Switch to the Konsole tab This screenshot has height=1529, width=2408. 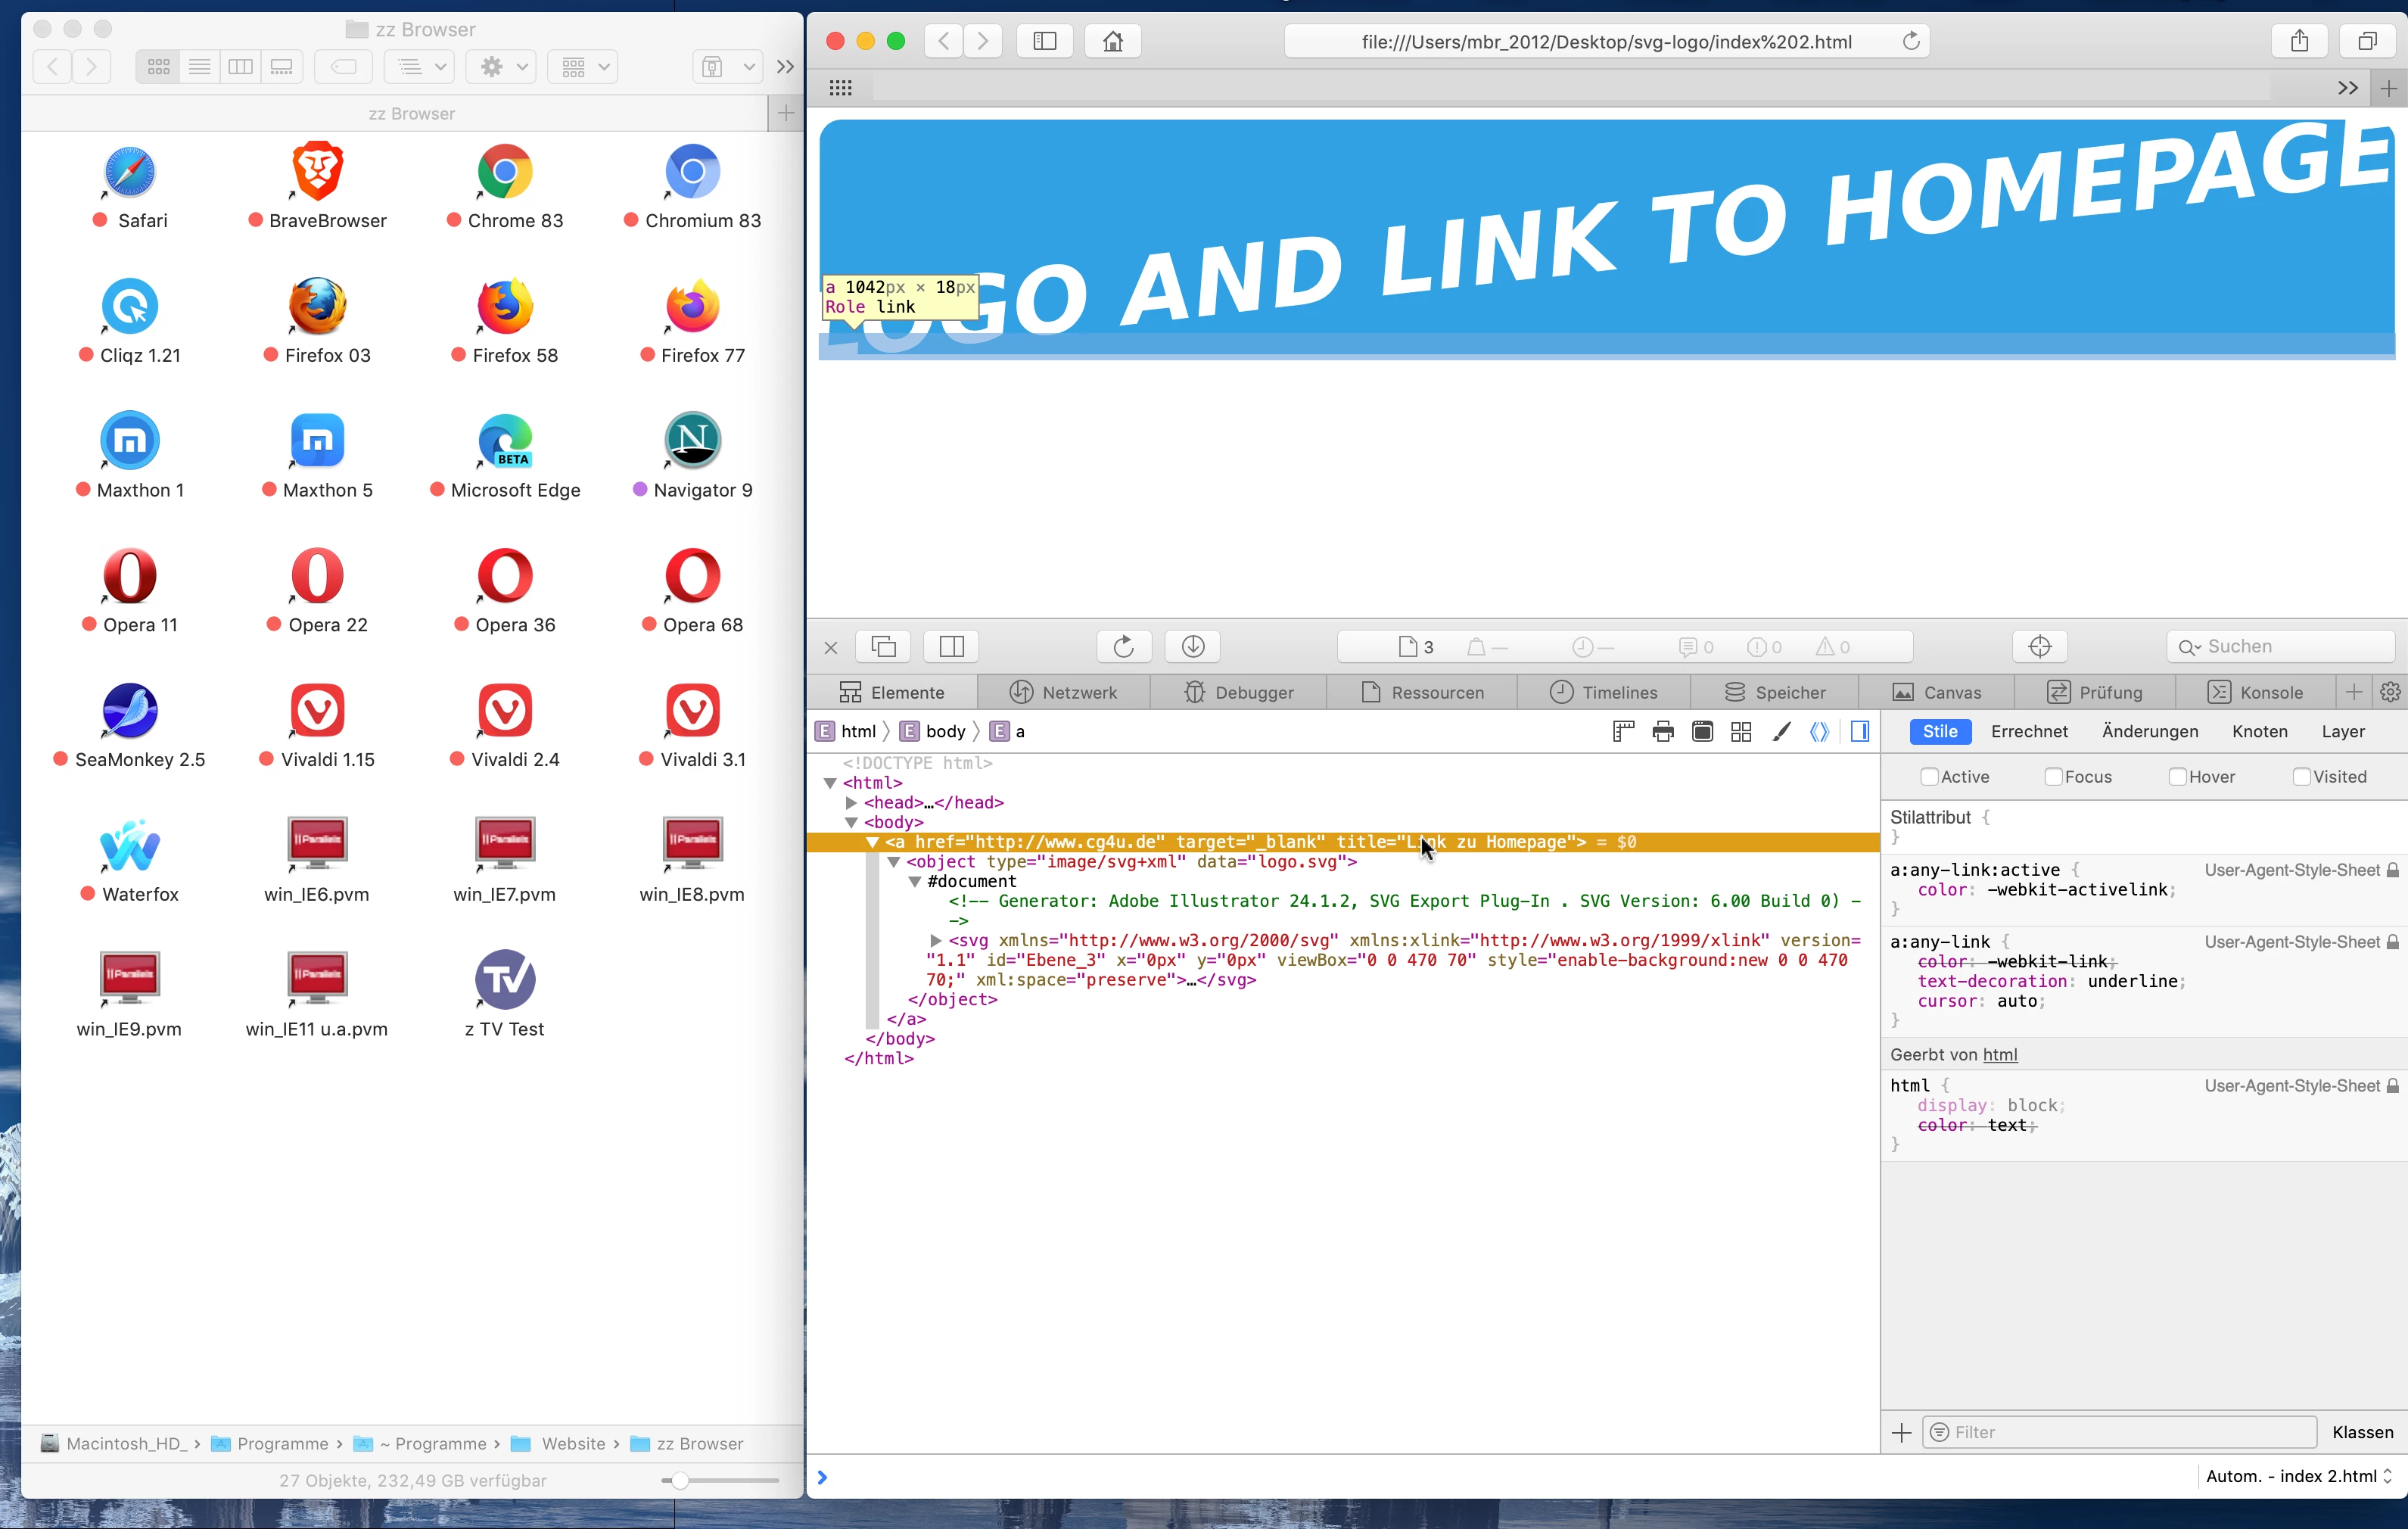(x=2258, y=693)
